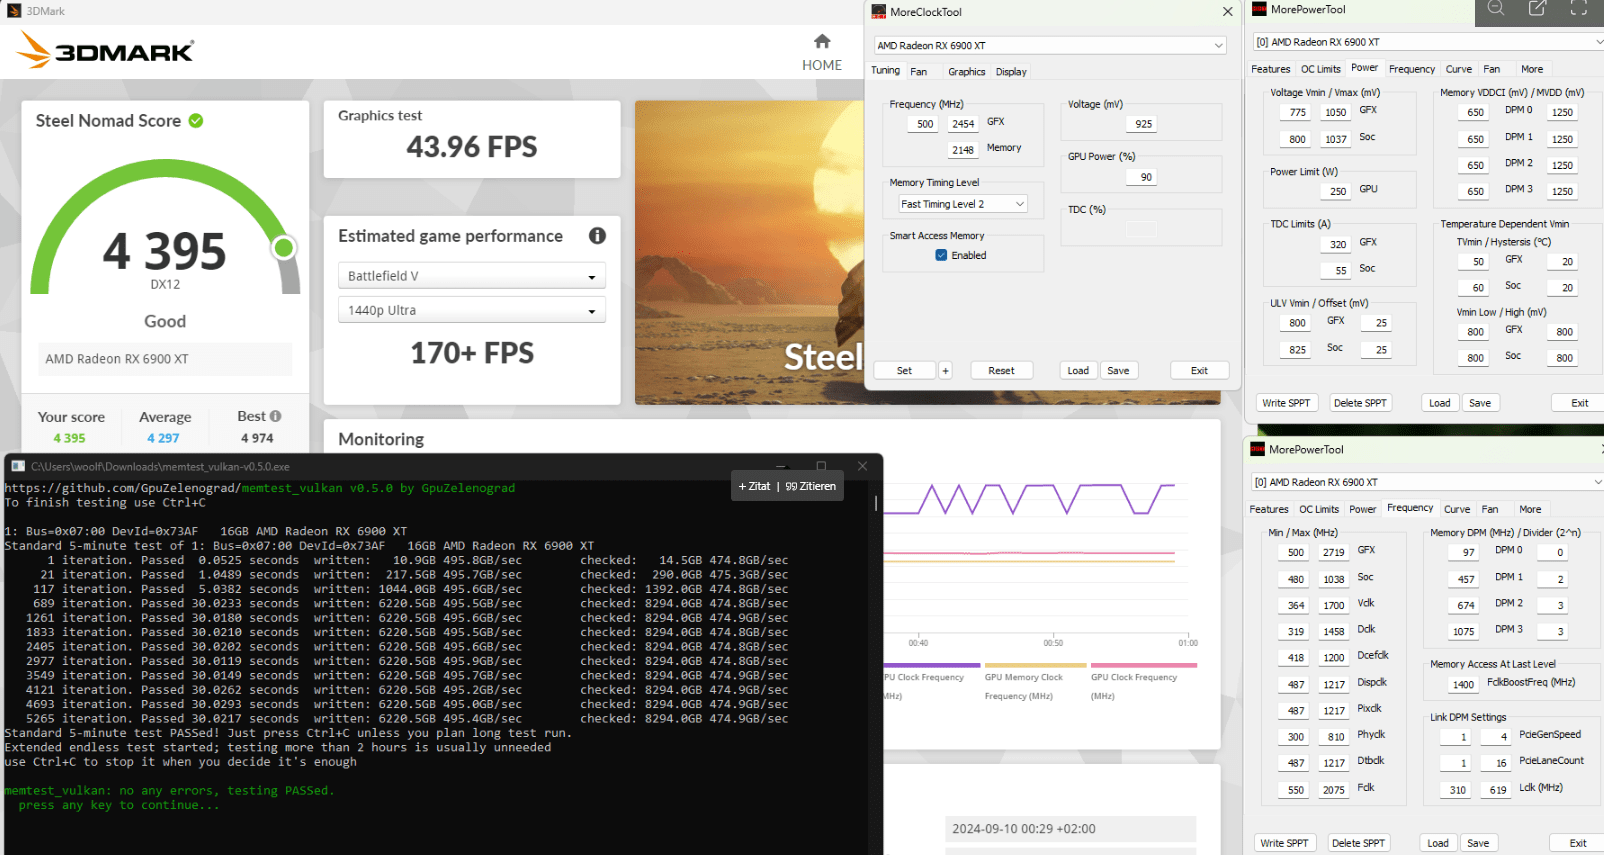Click TDC Limits GFX field 320
Image resolution: width=1604 pixels, height=855 pixels.
pyautogui.click(x=1338, y=244)
